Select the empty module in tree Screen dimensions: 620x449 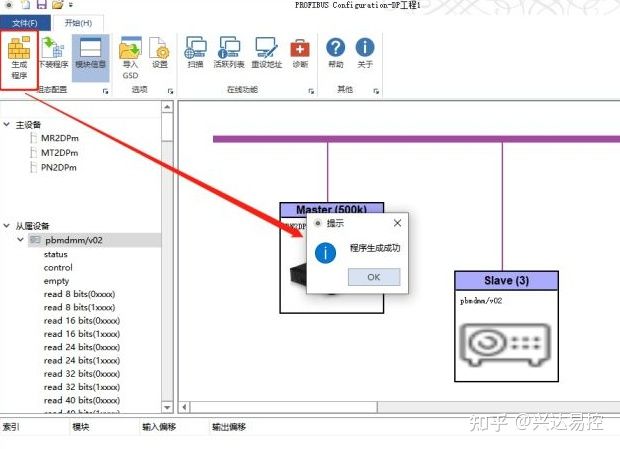(x=56, y=281)
